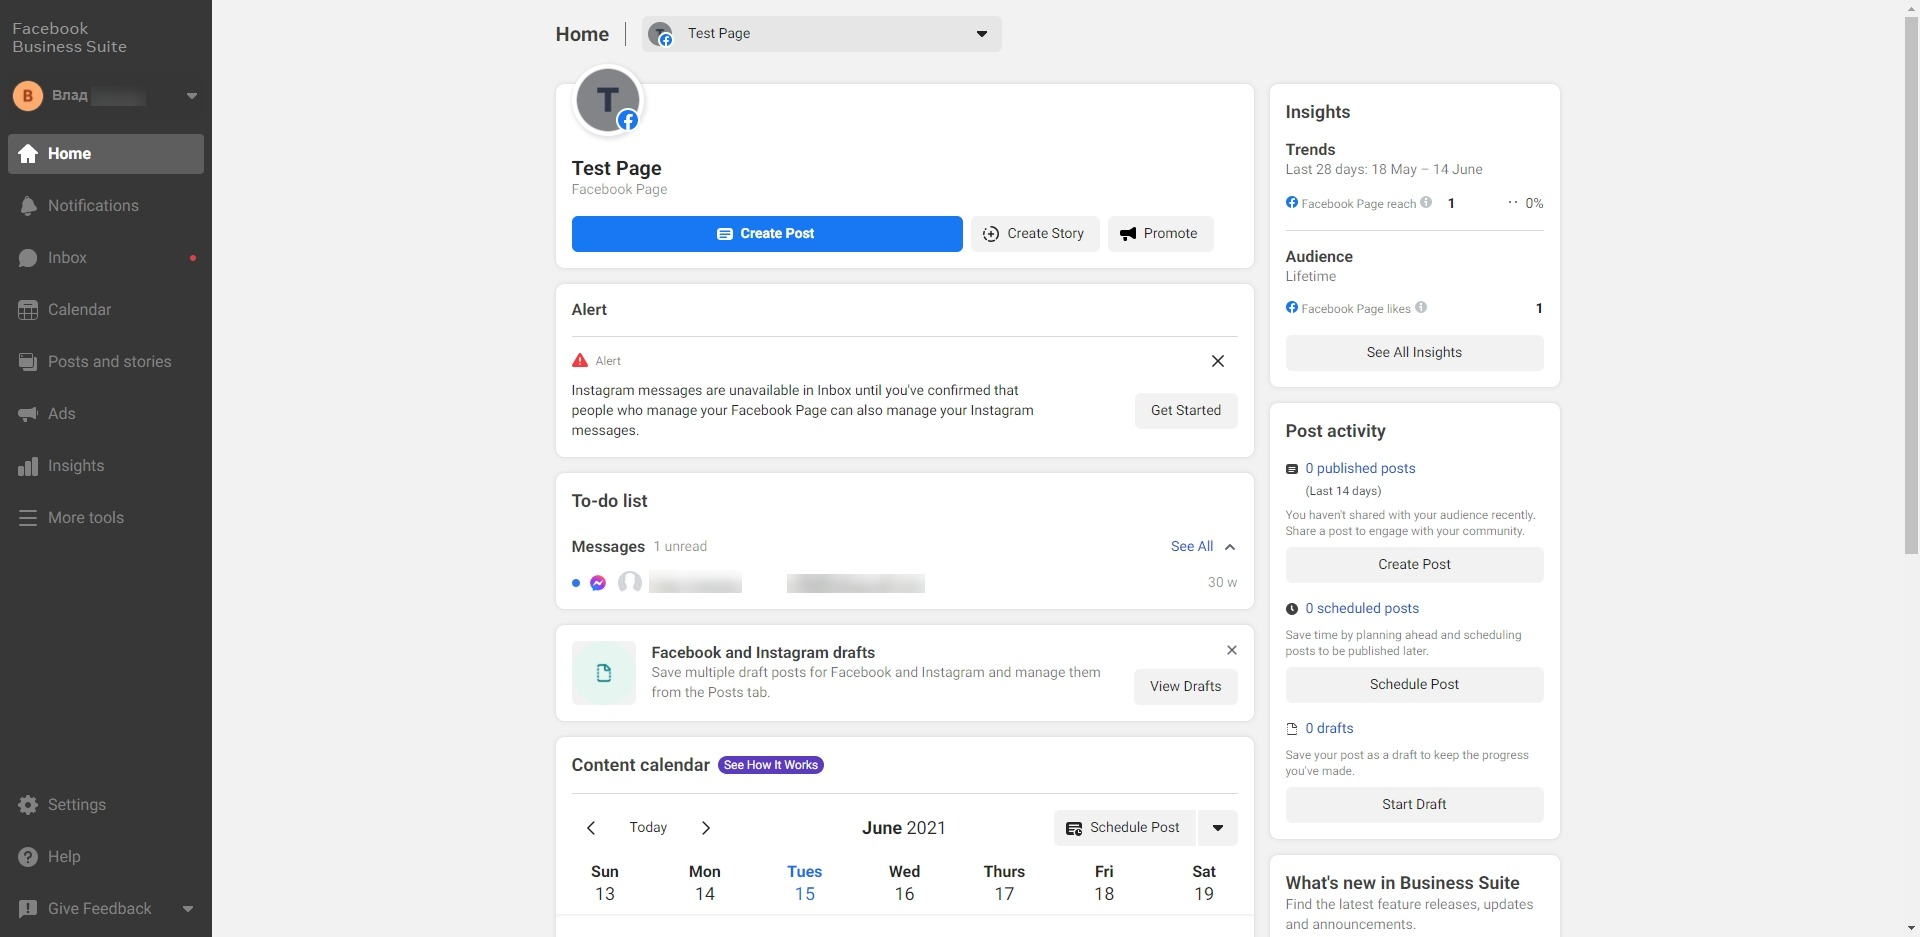Click See All messages link
Image resolution: width=1920 pixels, height=937 pixels.
[x=1192, y=547]
